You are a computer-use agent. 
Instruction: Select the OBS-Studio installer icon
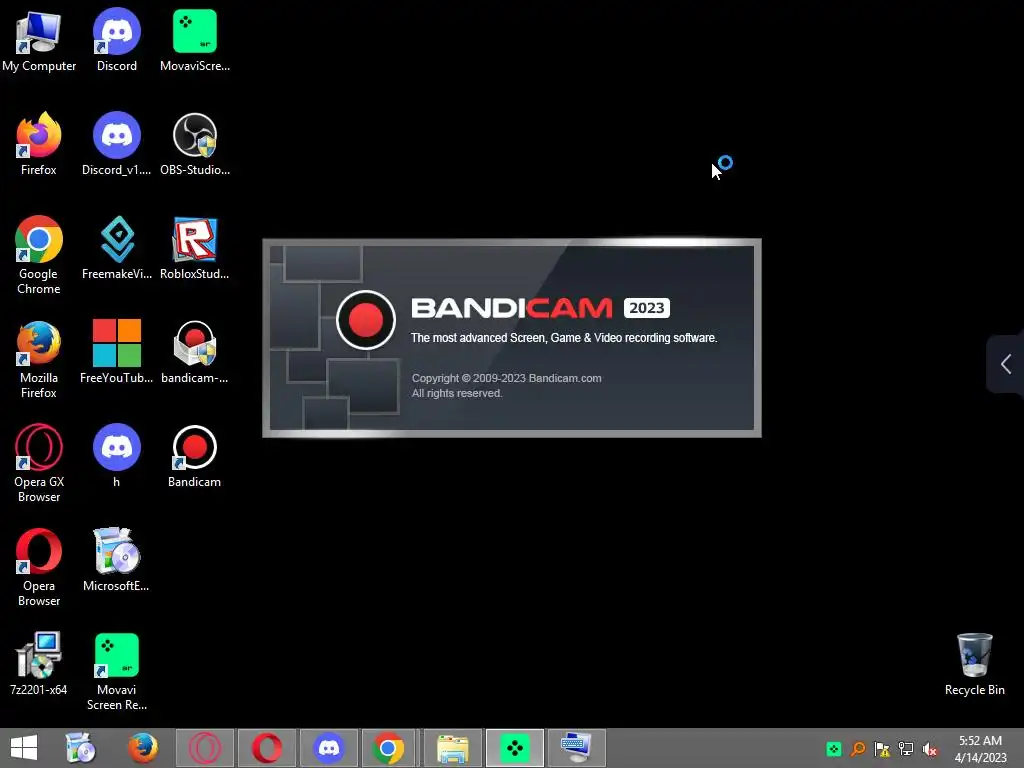(x=195, y=144)
